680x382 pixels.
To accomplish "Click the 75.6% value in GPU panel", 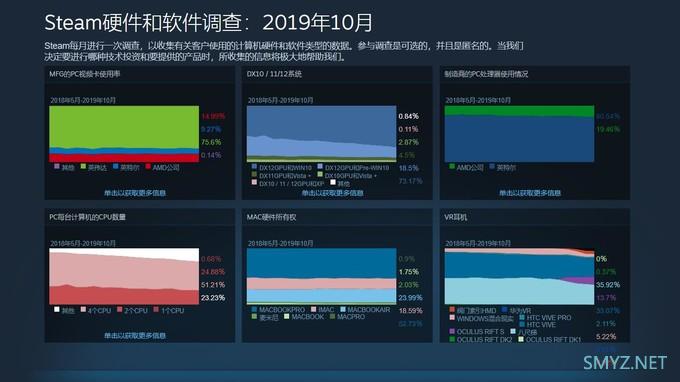I will click(x=211, y=142).
